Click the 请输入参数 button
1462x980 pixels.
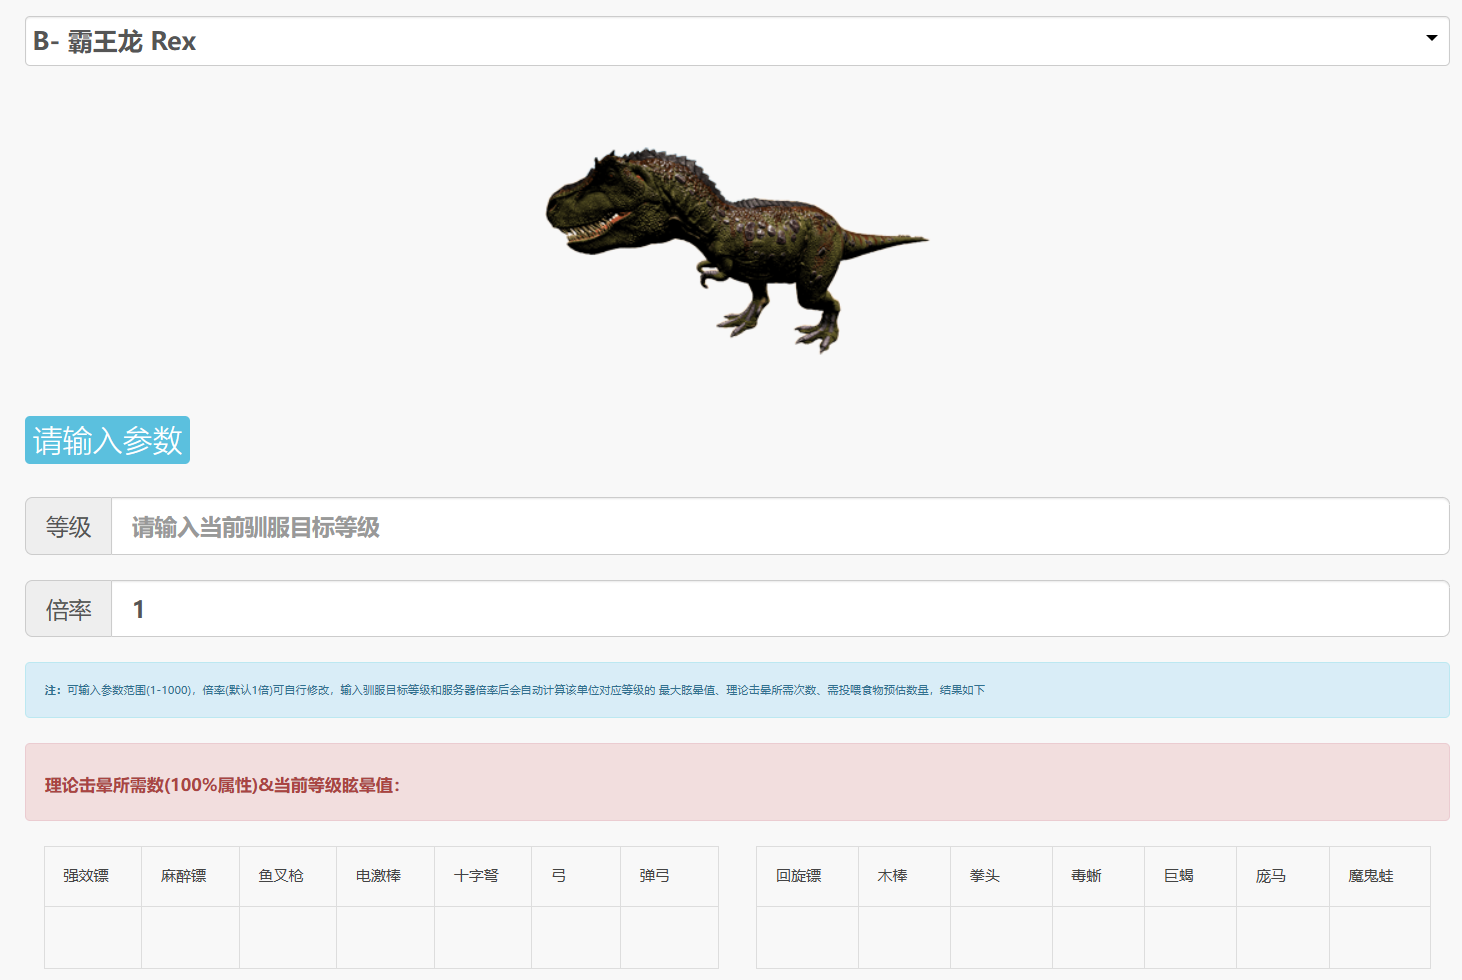tap(107, 440)
